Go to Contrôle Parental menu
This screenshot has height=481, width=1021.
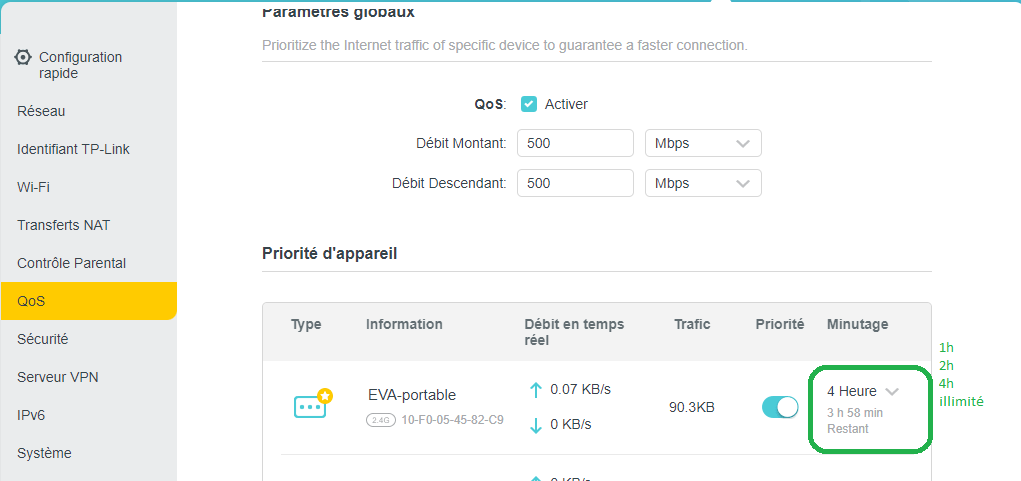click(71, 263)
